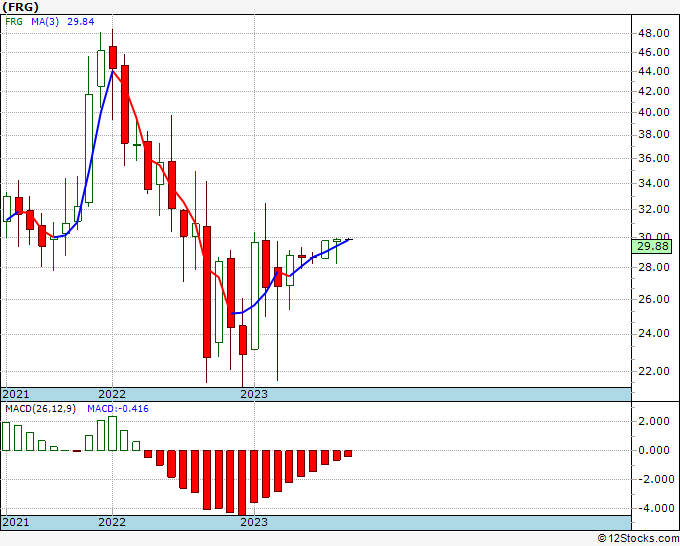Click the 32.00 price axis label
Image resolution: width=680 pixels, height=546 pixels.
click(x=654, y=209)
